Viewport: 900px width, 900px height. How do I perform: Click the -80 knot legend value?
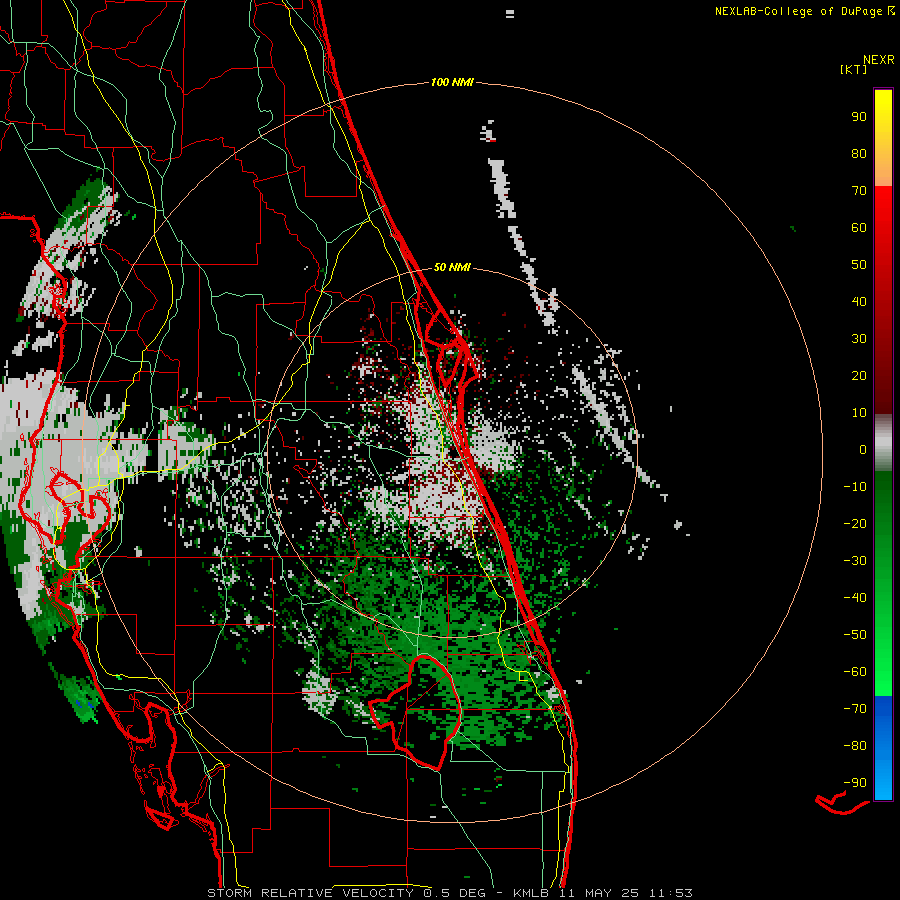click(855, 746)
